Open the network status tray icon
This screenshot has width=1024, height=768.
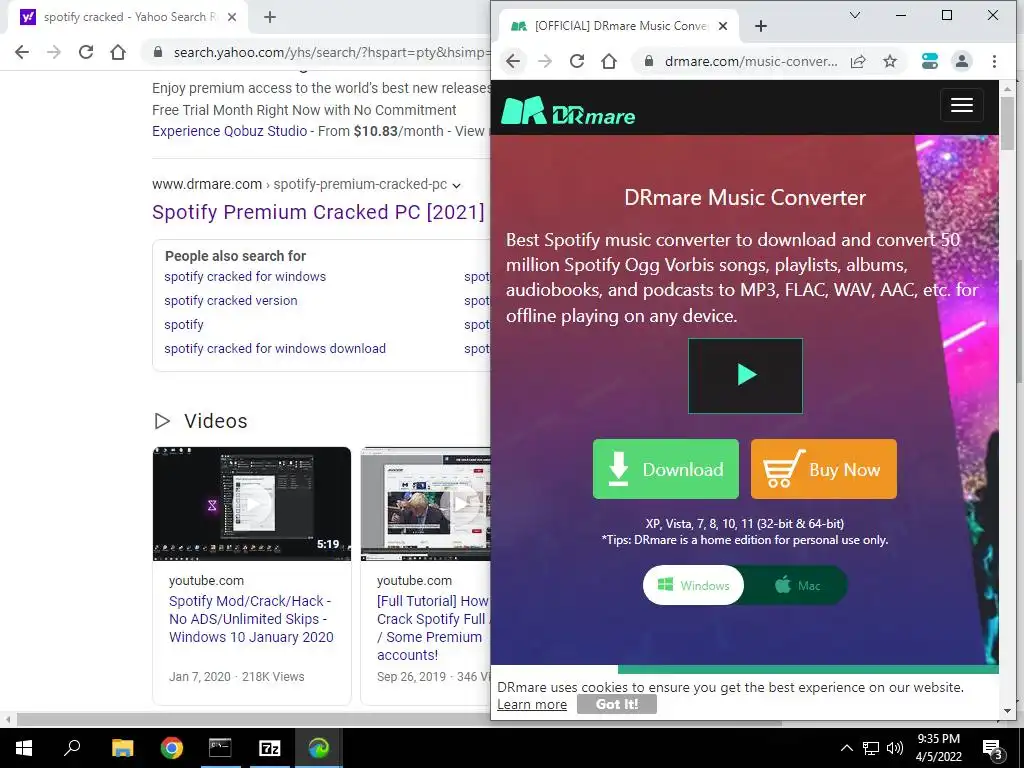coord(871,748)
